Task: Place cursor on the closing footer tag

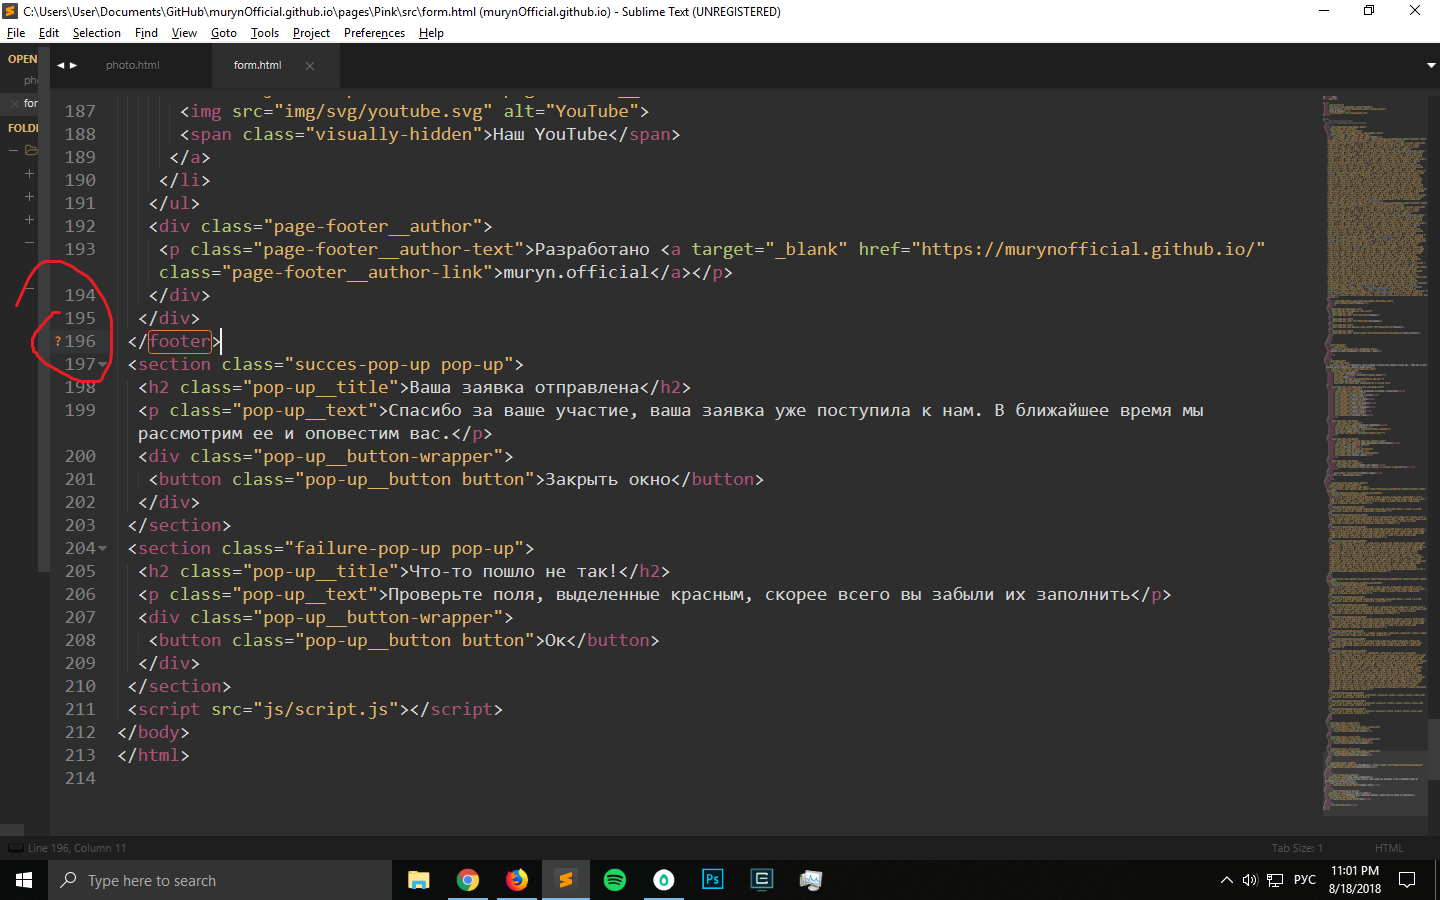Action: tap(174, 342)
